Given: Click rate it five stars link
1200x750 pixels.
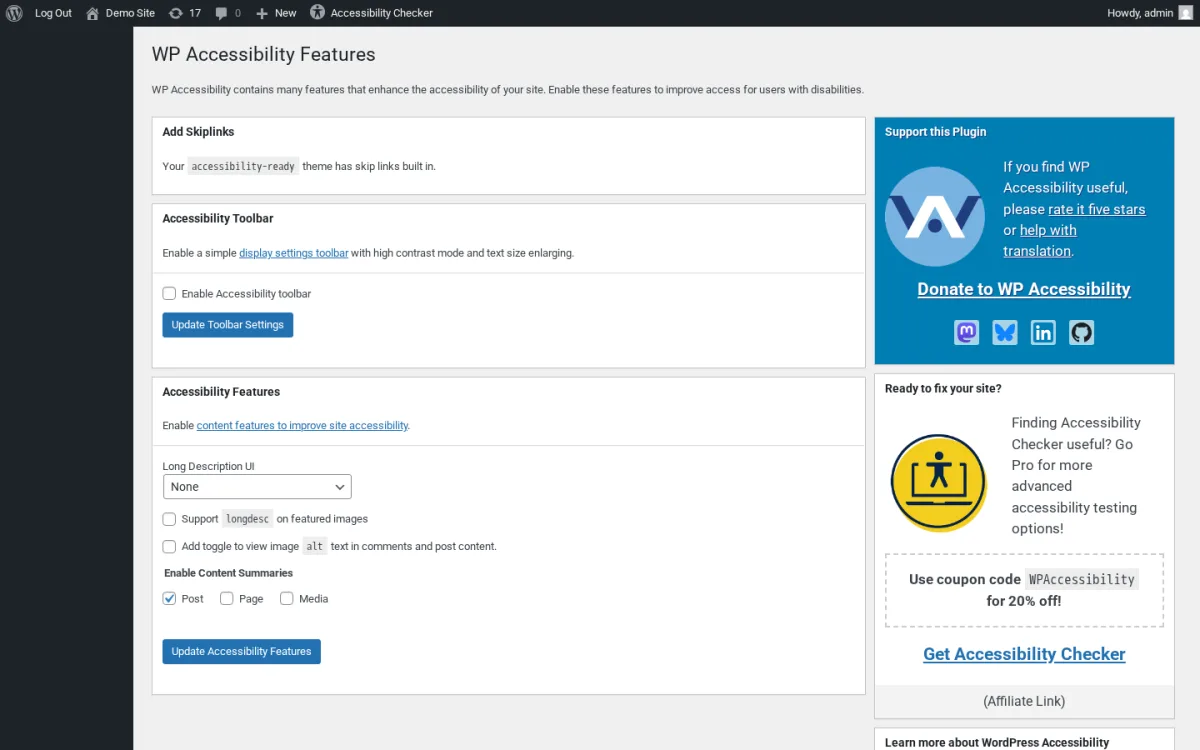Looking at the screenshot, I should 1096,209.
